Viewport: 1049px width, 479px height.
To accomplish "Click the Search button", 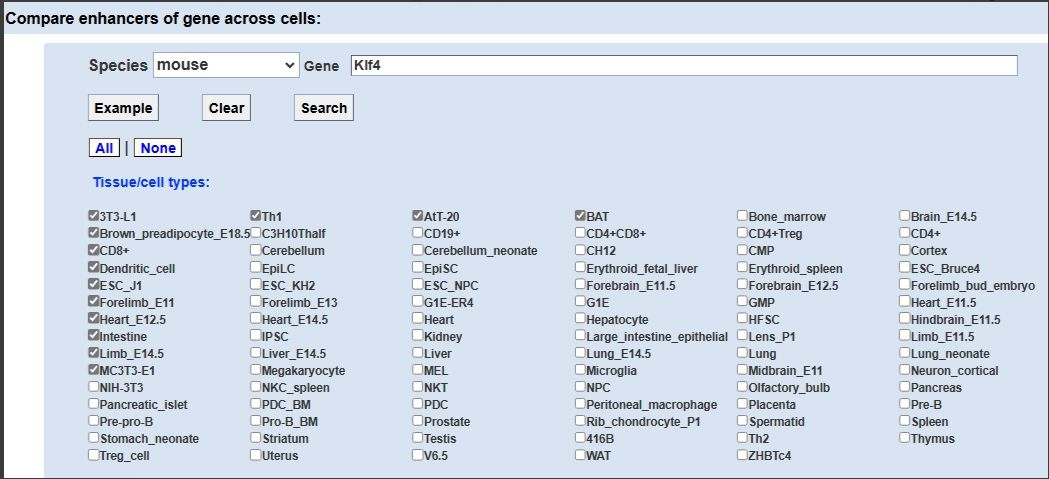I will (323, 108).
